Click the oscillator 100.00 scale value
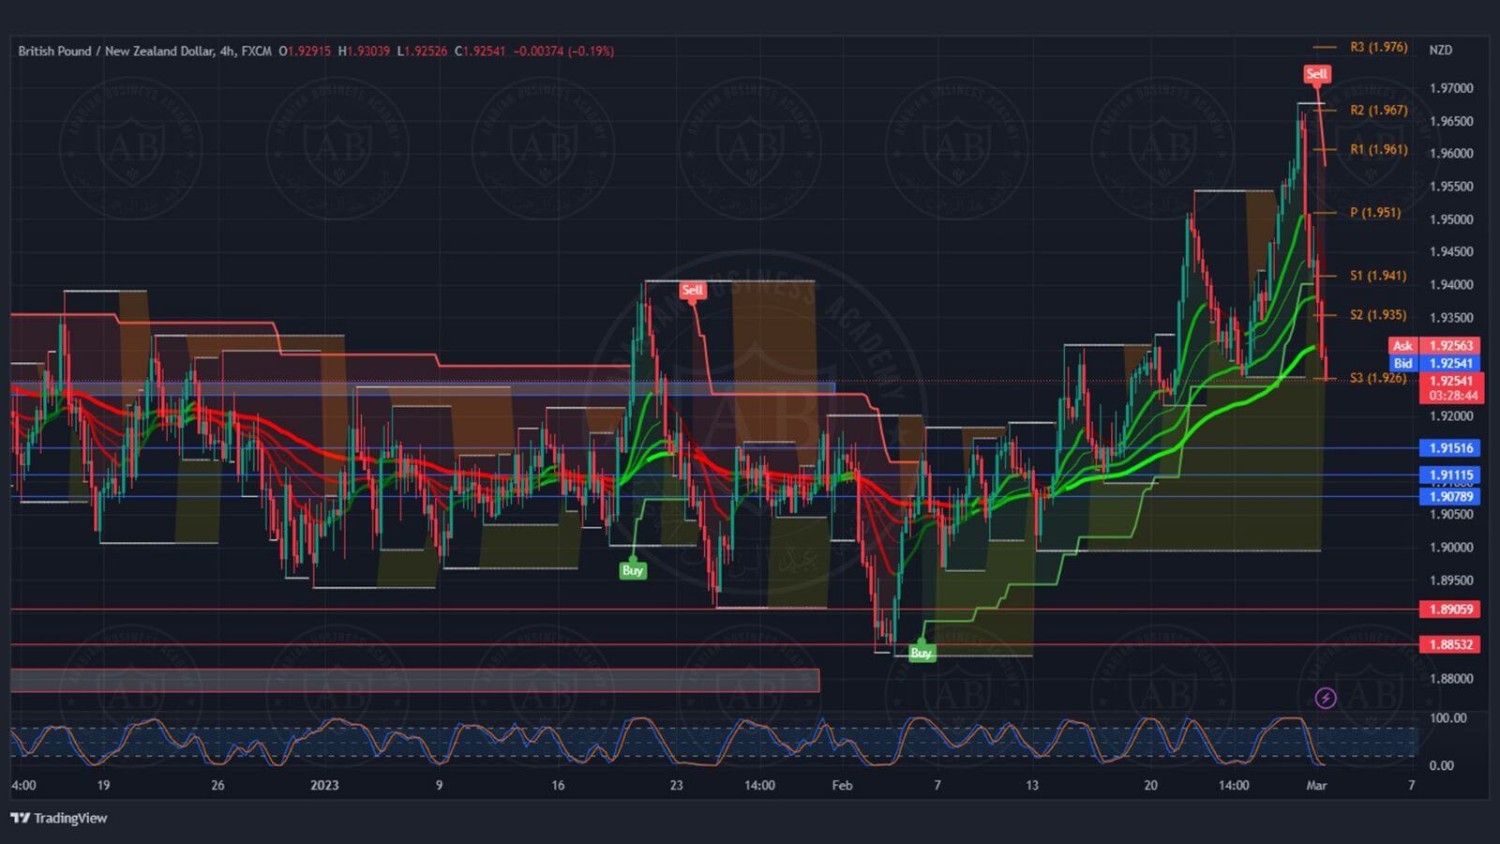Screen dimensions: 1500x844 (1448, 718)
